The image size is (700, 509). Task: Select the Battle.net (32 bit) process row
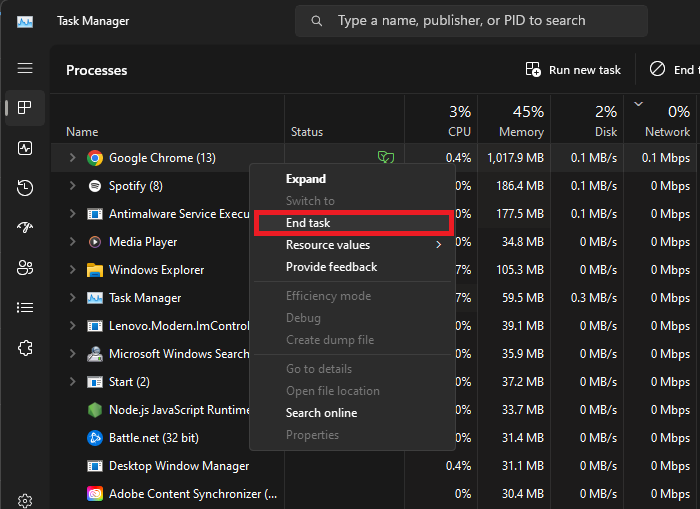coord(153,438)
